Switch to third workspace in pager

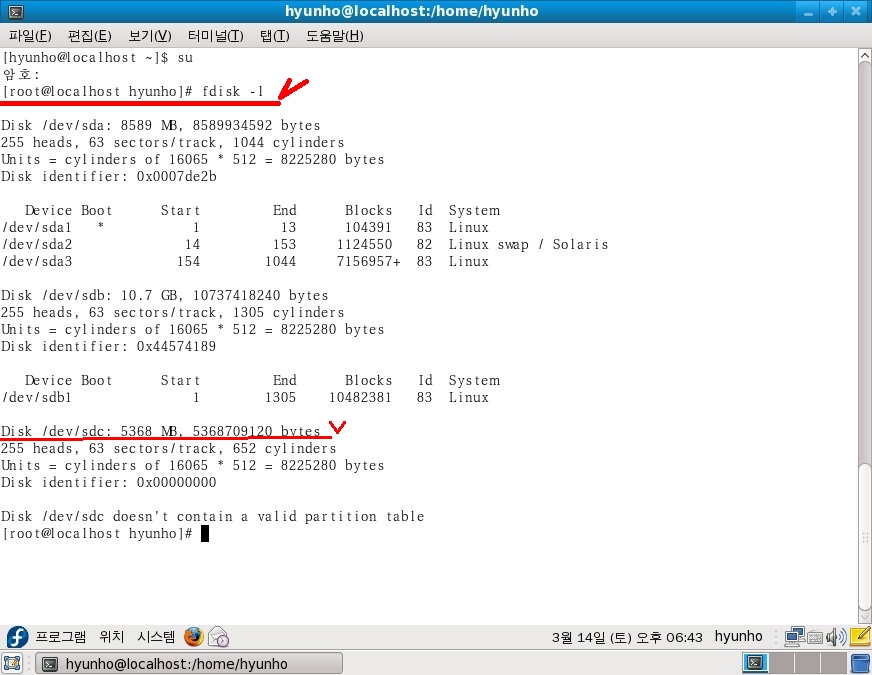(807, 663)
